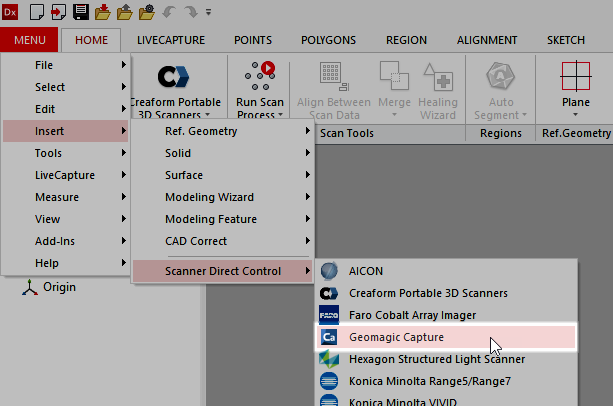This screenshot has width=613, height=406.
Task: Click the AICON scanner icon
Action: pyautogui.click(x=329, y=271)
